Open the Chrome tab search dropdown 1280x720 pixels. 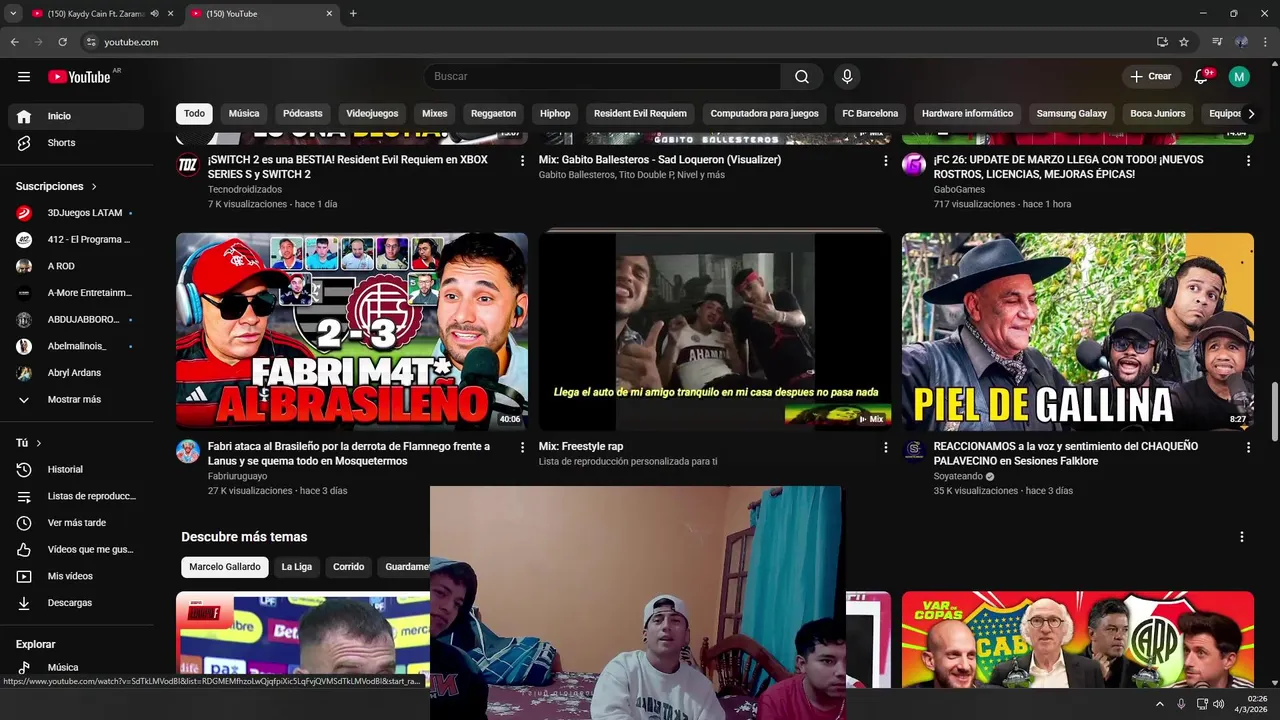click(x=13, y=14)
